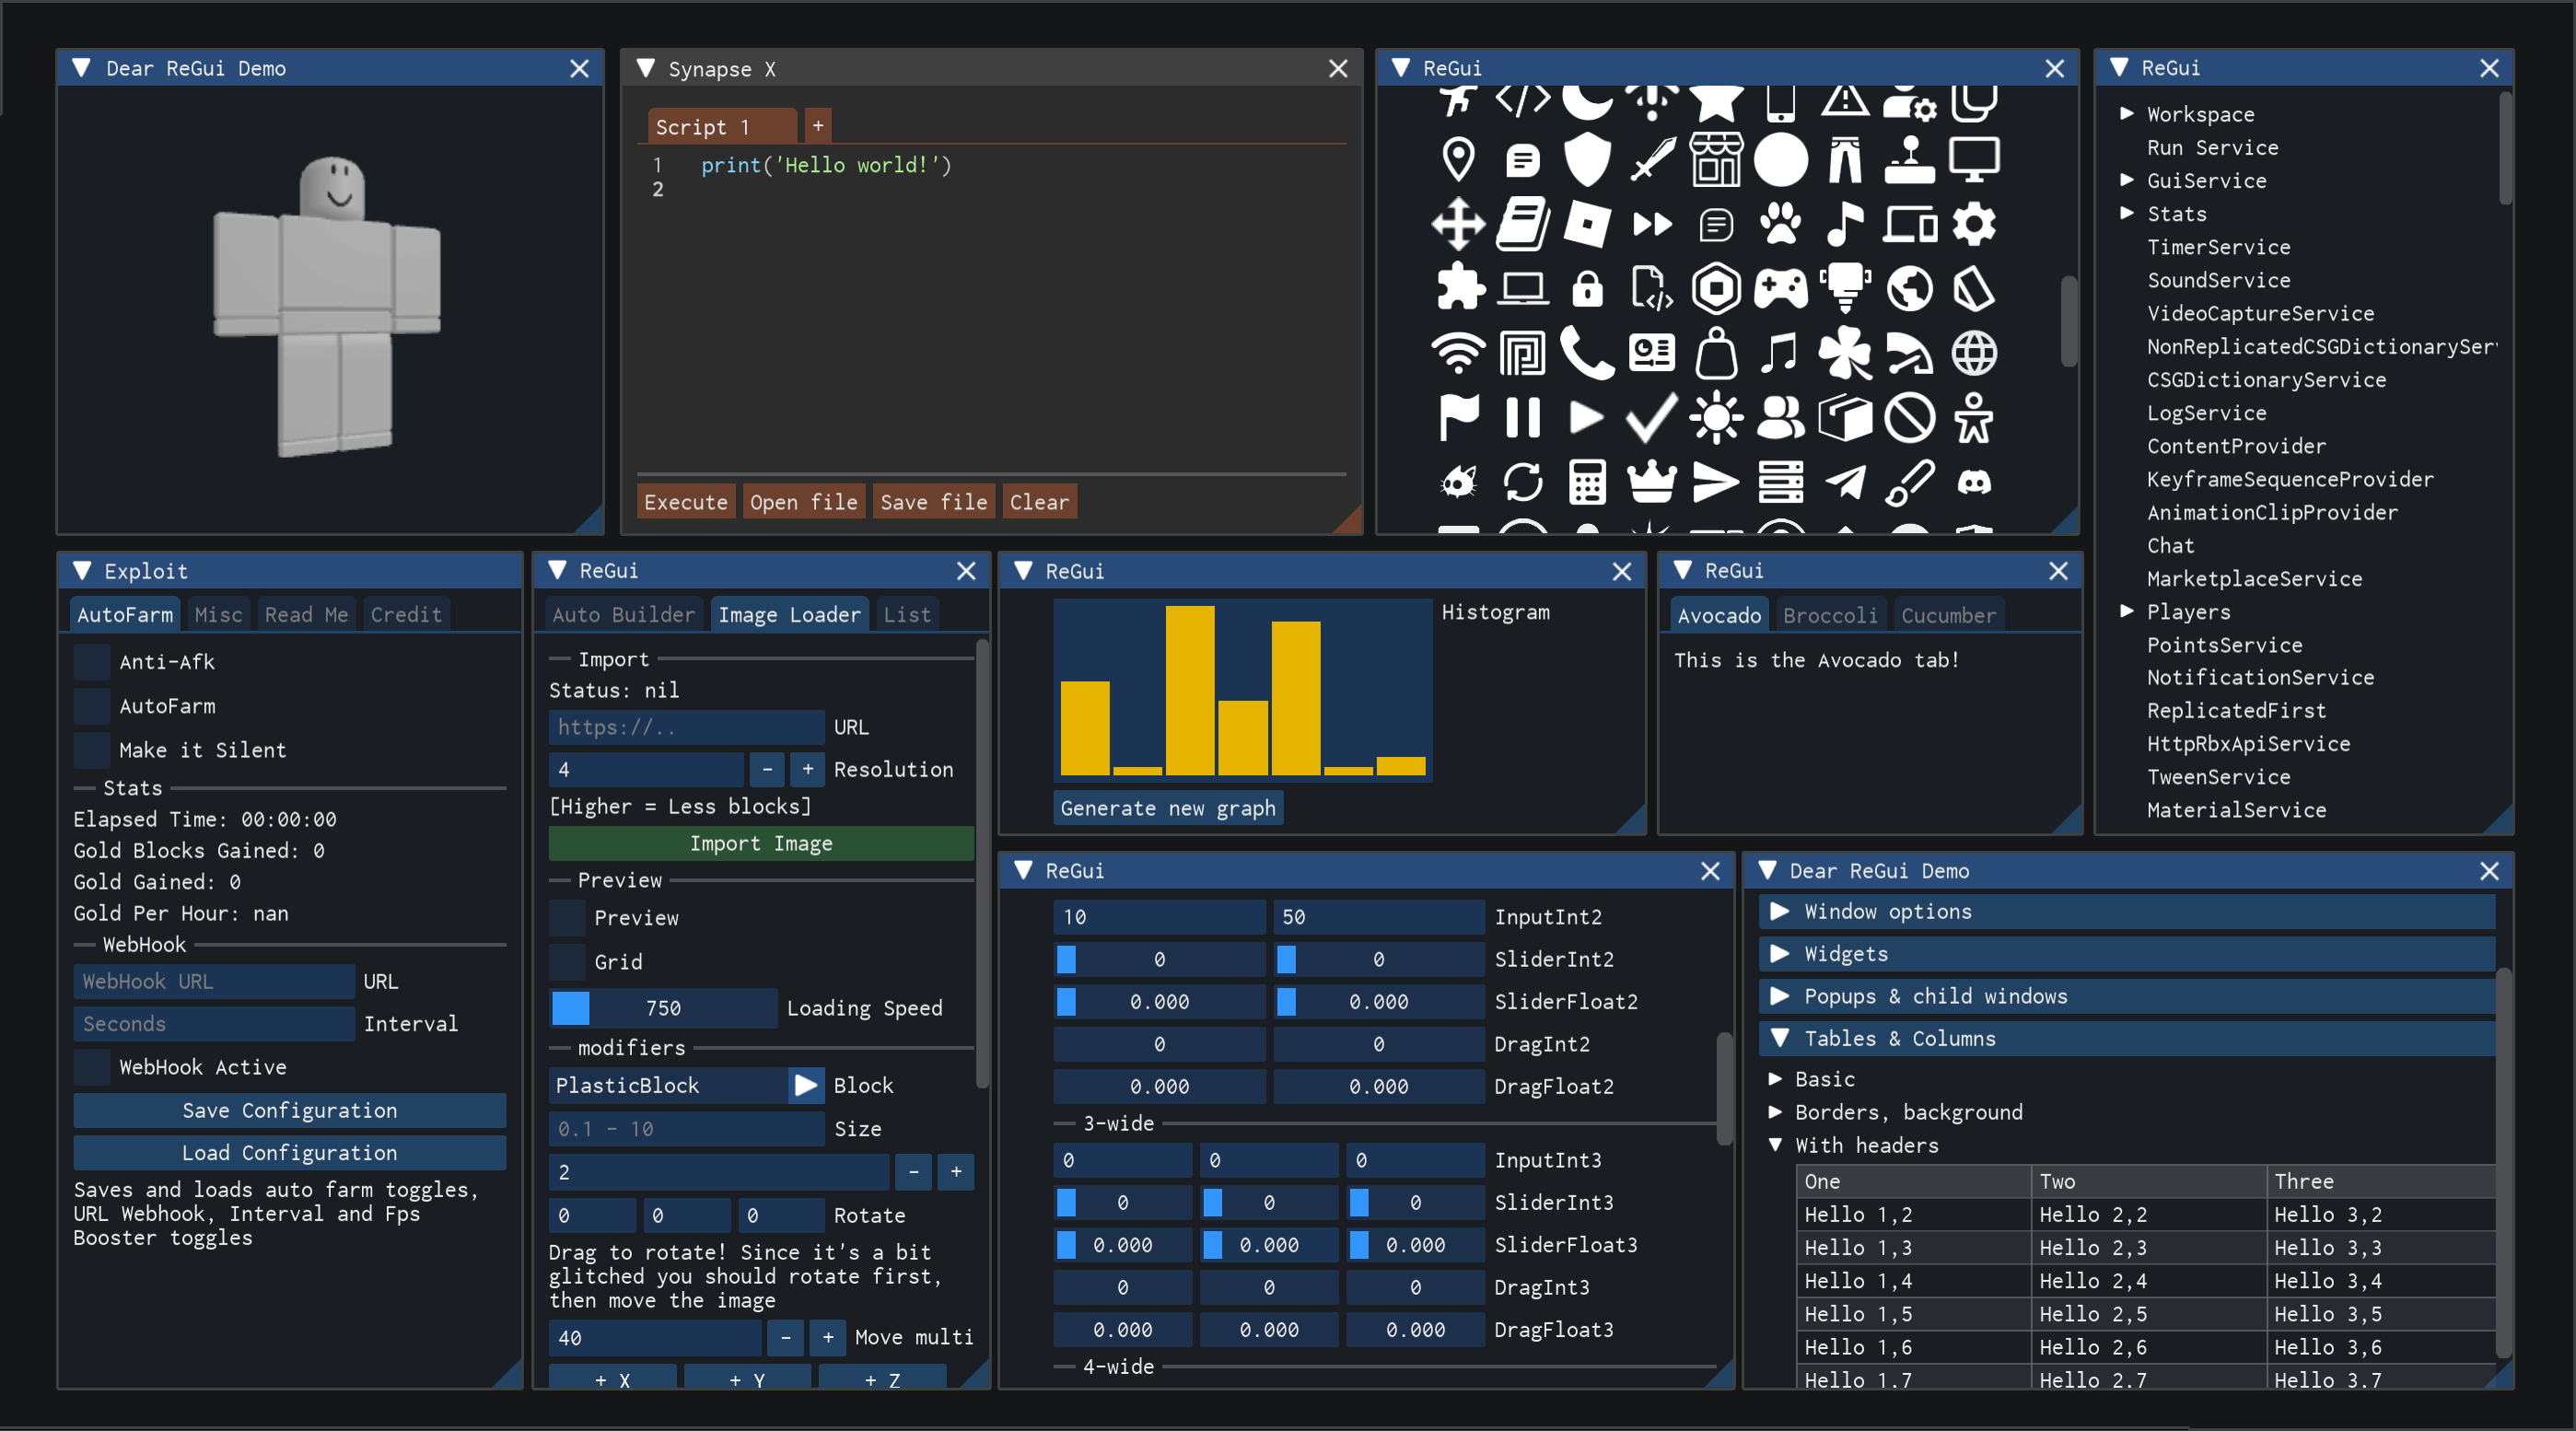Check the Grid preview option
Screen dimensions: 2576x1431
(568, 962)
